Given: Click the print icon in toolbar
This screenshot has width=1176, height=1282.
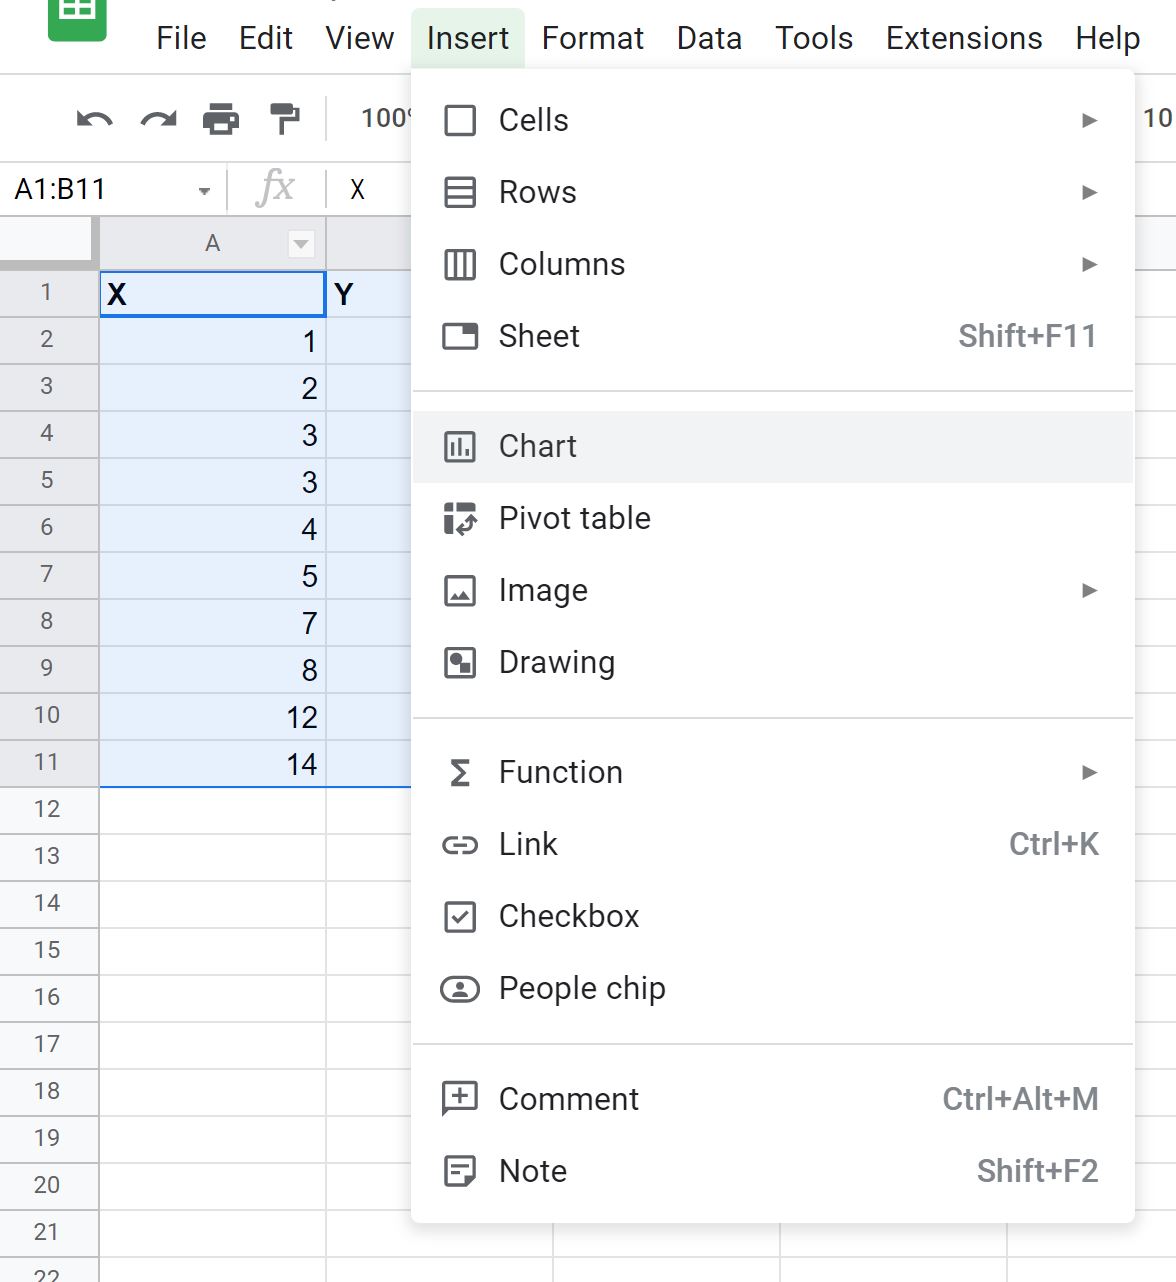Looking at the screenshot, I should coord(221,119).
